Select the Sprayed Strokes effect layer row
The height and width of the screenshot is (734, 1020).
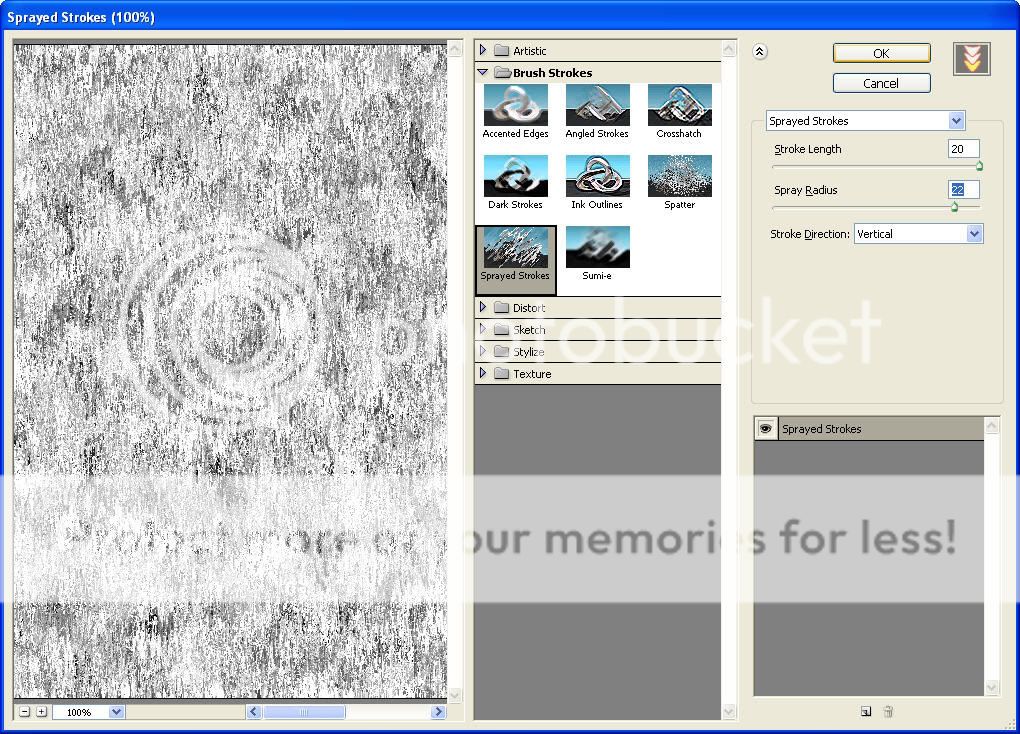870,429
